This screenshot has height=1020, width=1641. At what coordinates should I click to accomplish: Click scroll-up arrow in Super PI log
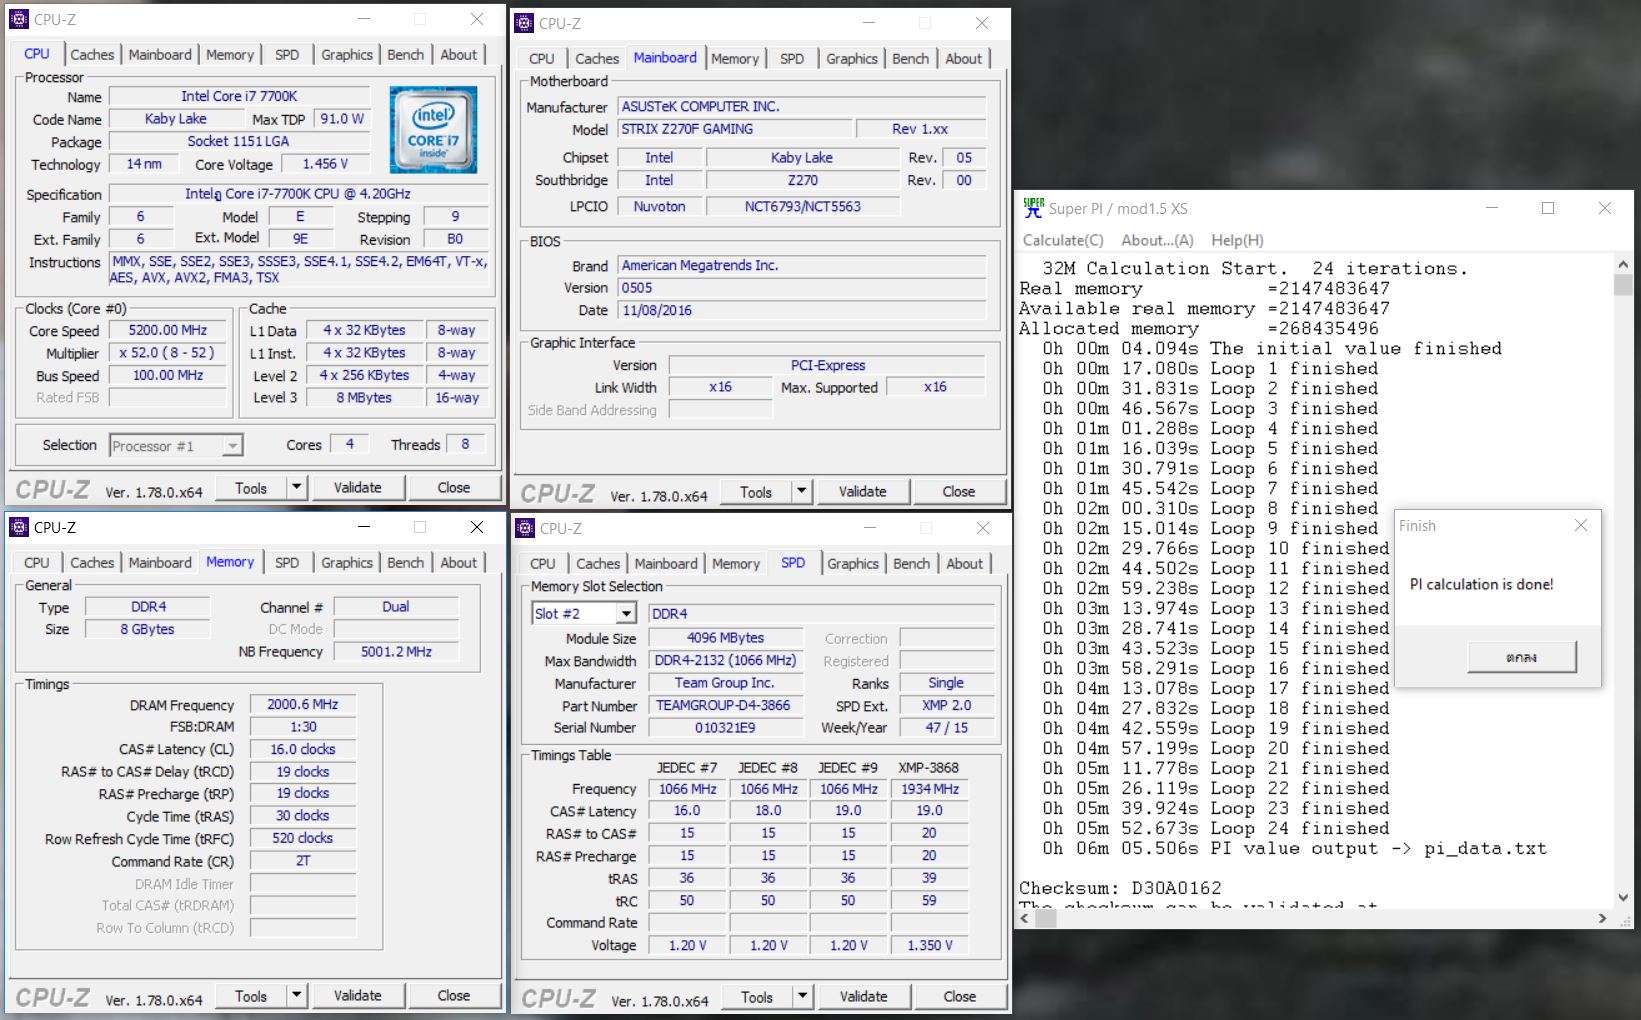pyautogui.click(x=1622, y=265)
